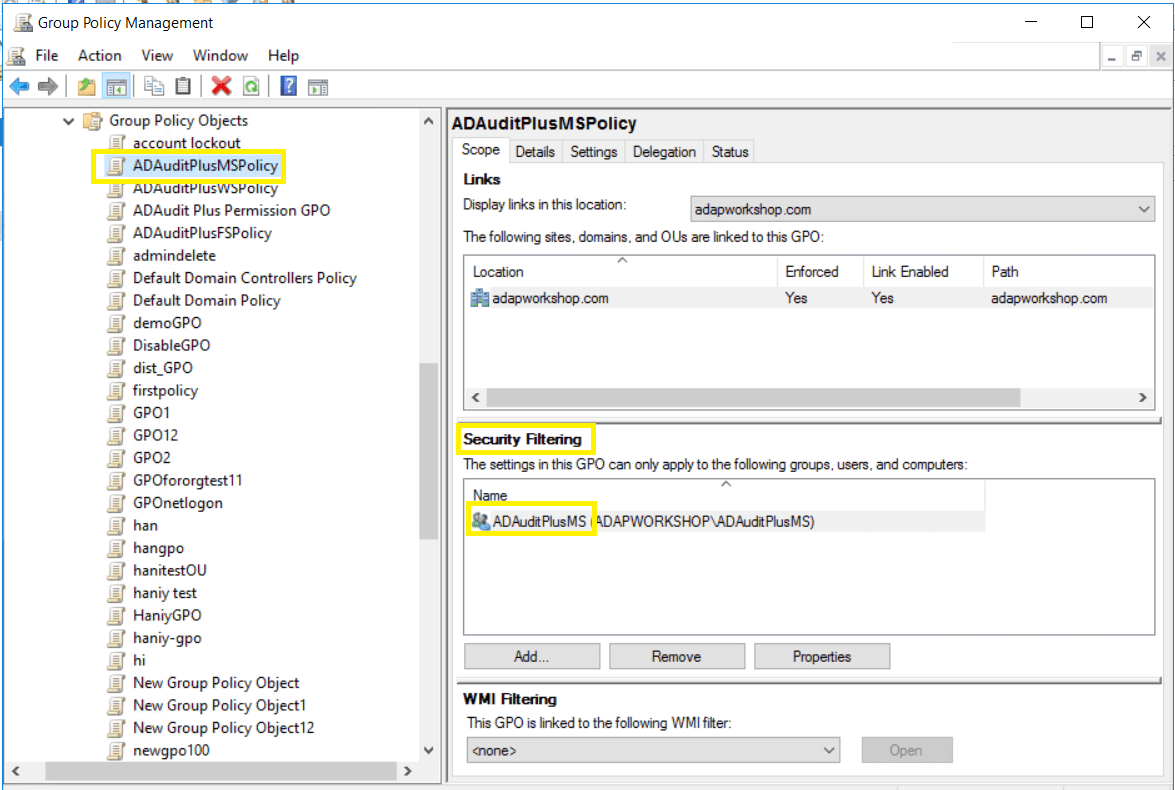Select ADAuditPlusFSPolicy in the tree
This screenshot has width=1175, height=790.
[202, 233]
